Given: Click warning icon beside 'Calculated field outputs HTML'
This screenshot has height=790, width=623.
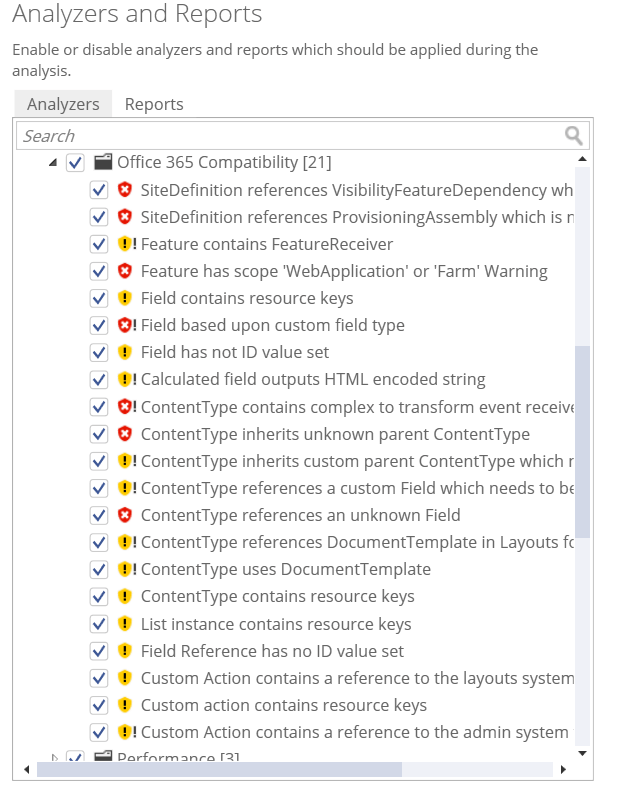Looking at the screenshot, I should point(126,379).
